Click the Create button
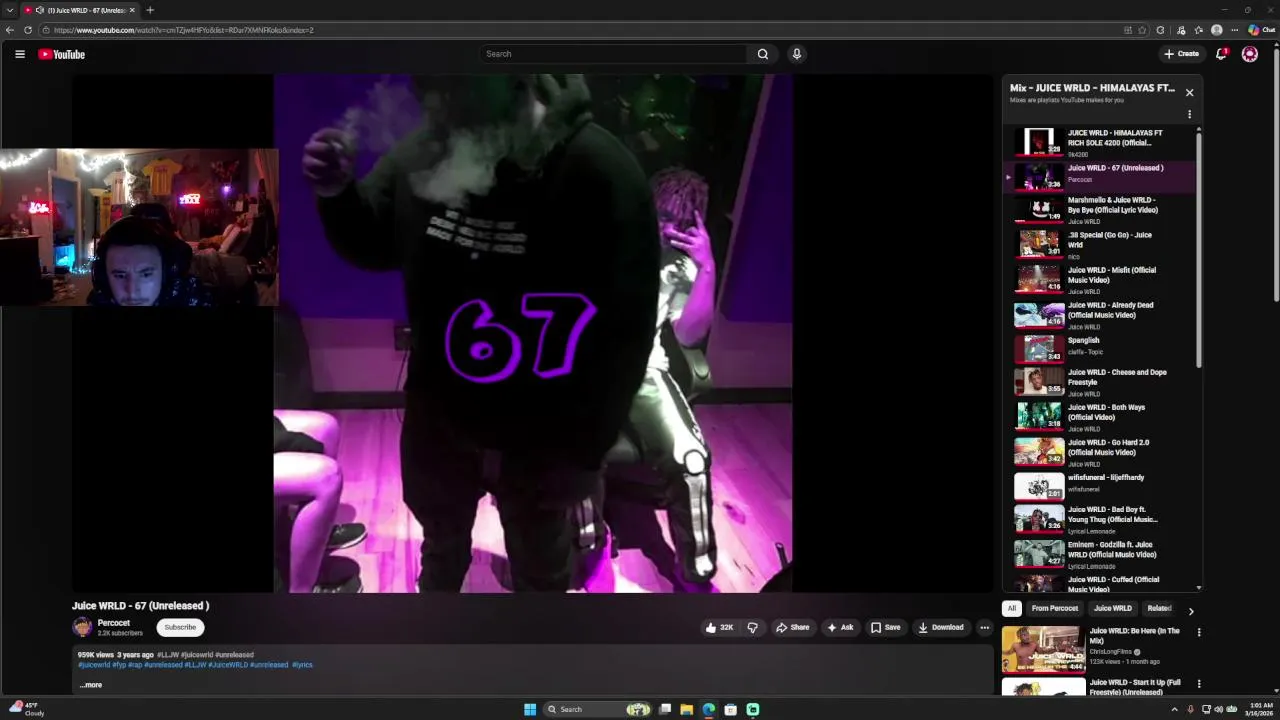Viewport: 1280px width, 720px height. [1181, 54]
